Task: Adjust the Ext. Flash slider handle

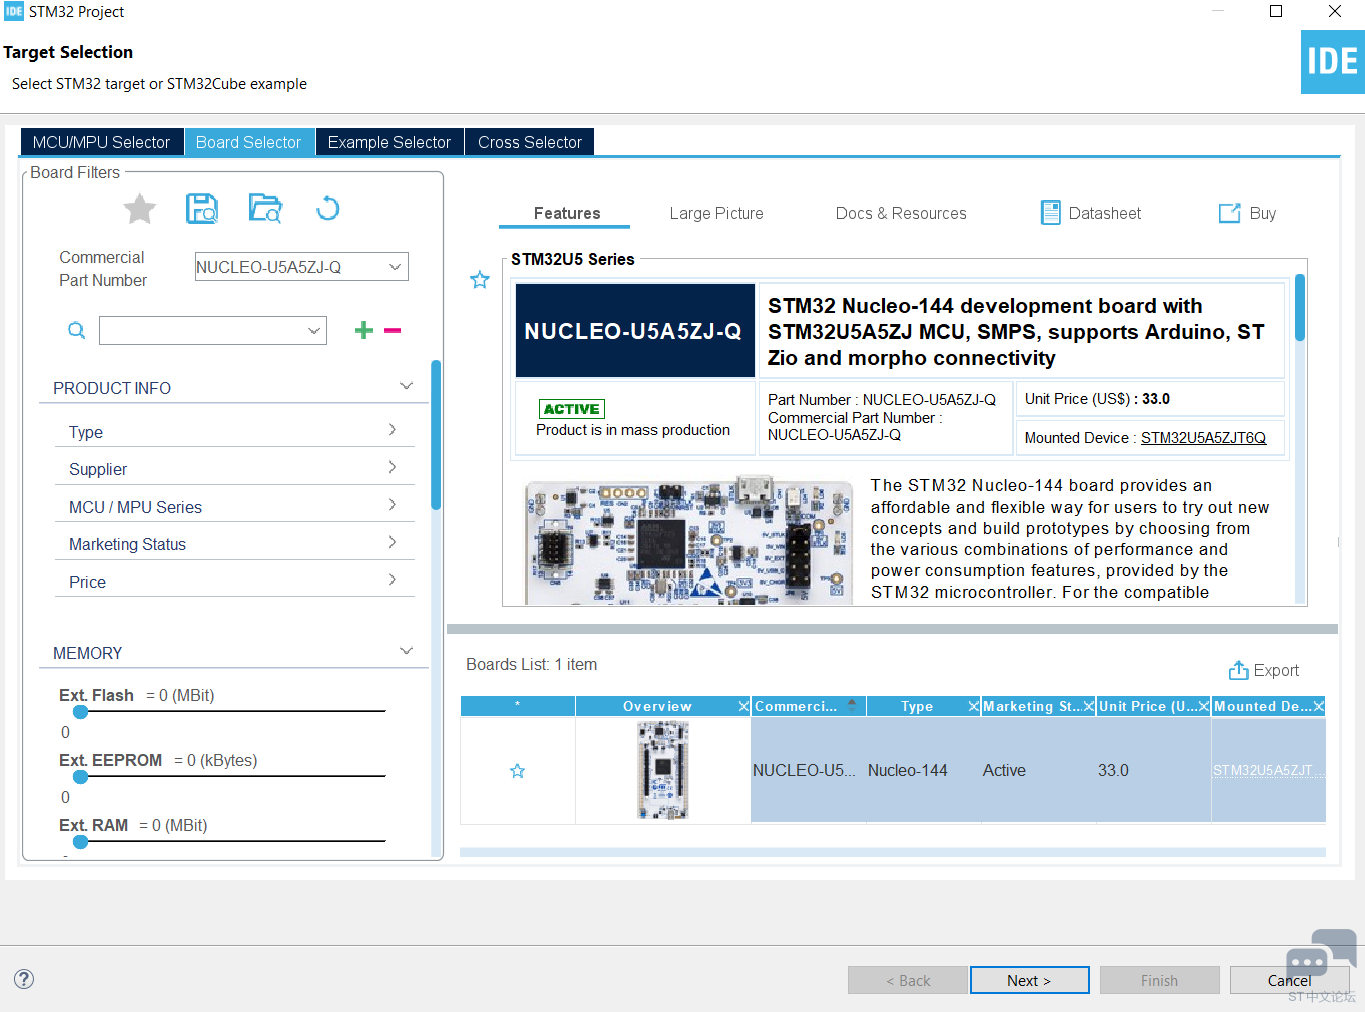Action: pos(81,711)
